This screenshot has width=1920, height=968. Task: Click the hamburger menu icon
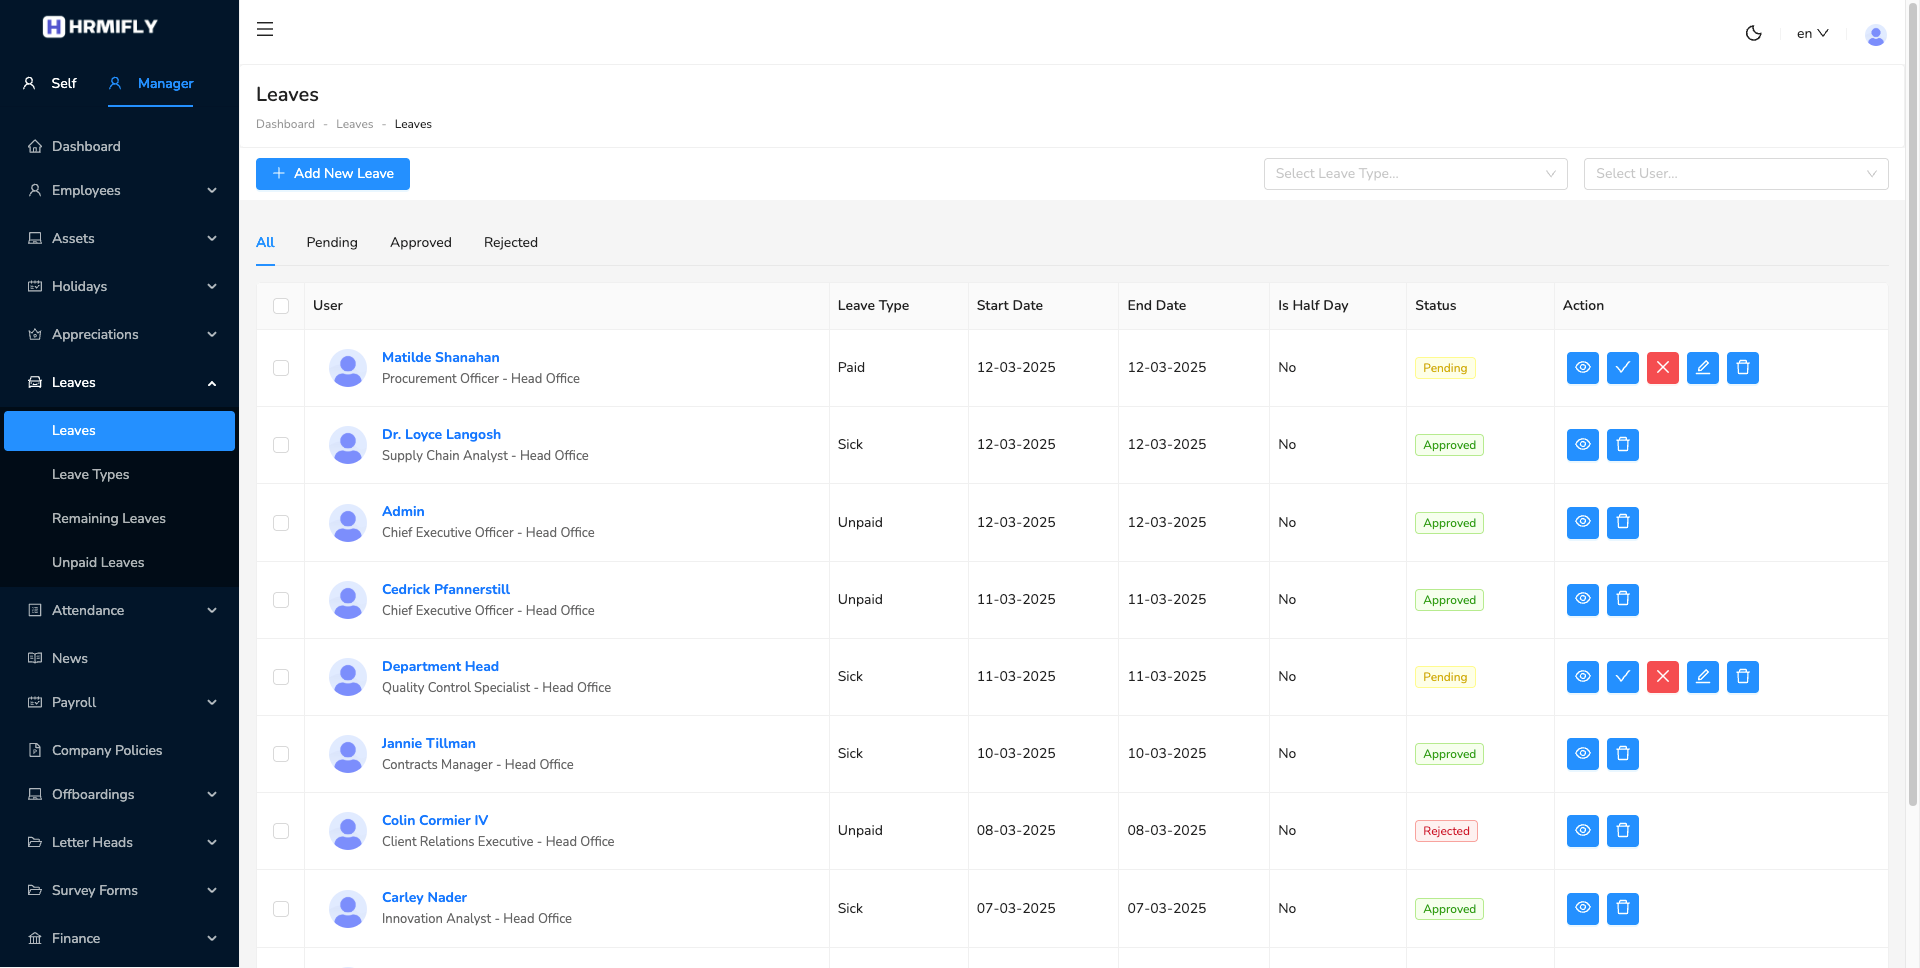tap(265, 29)
